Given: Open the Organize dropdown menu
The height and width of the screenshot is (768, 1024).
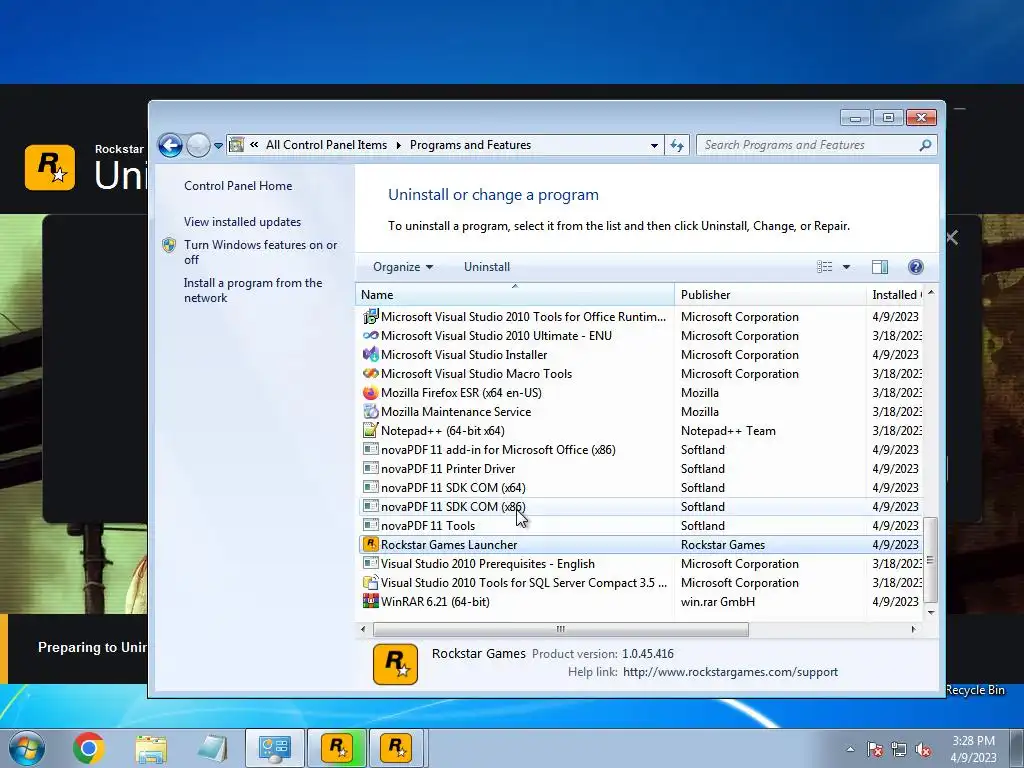Looking at the screenshot, I should tap(403, 266).
